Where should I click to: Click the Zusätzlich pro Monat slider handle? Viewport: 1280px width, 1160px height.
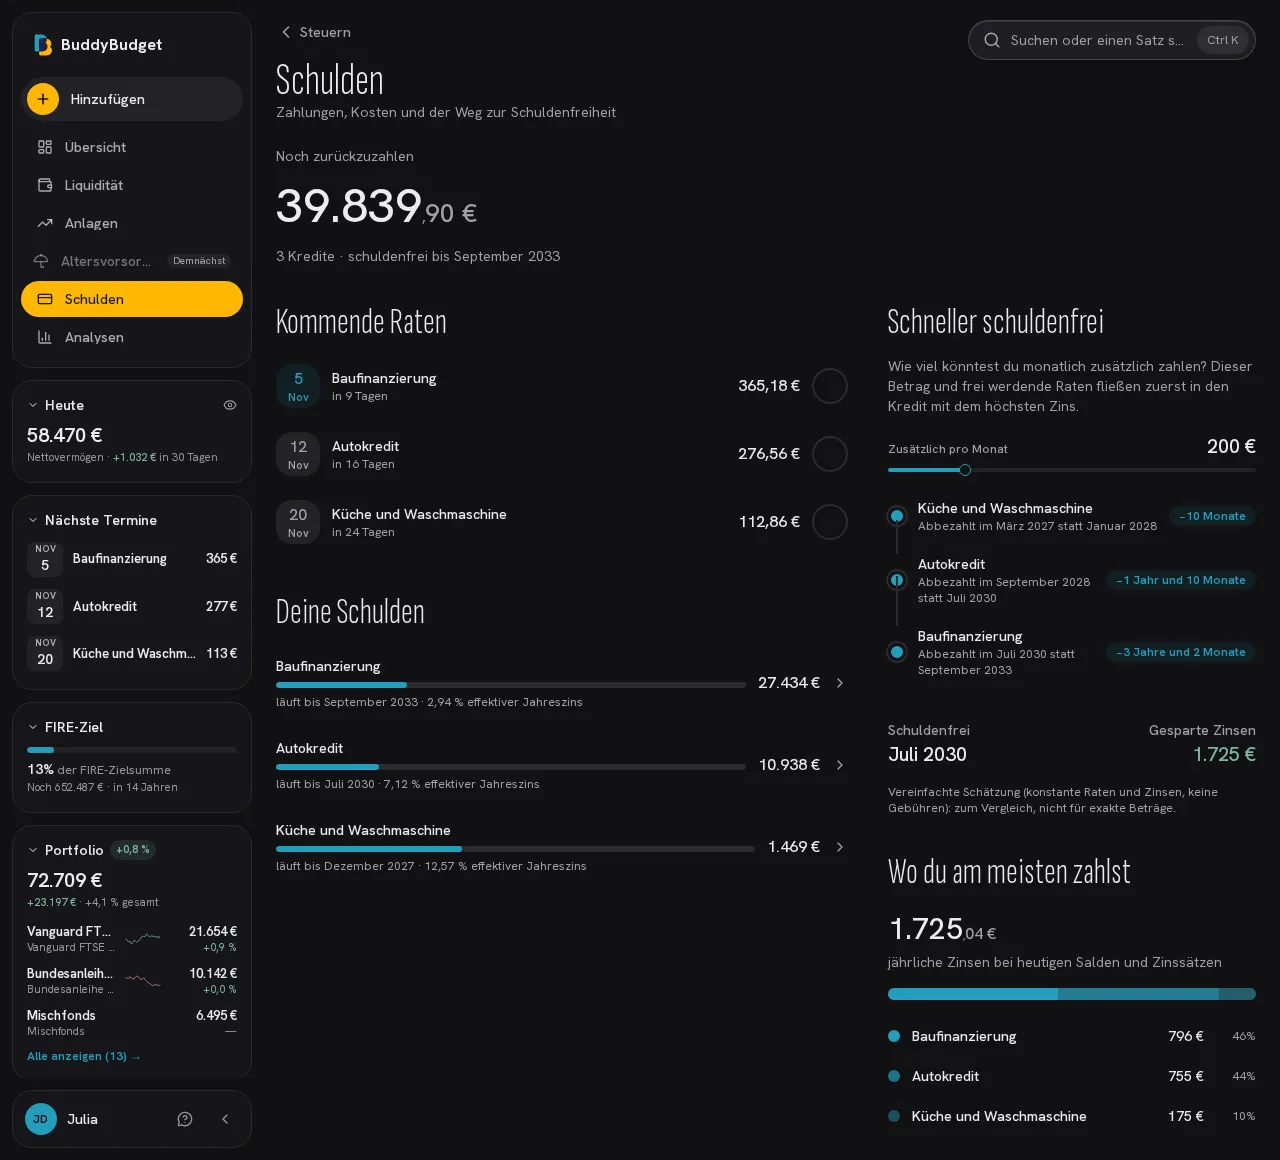tap(965, 470)
